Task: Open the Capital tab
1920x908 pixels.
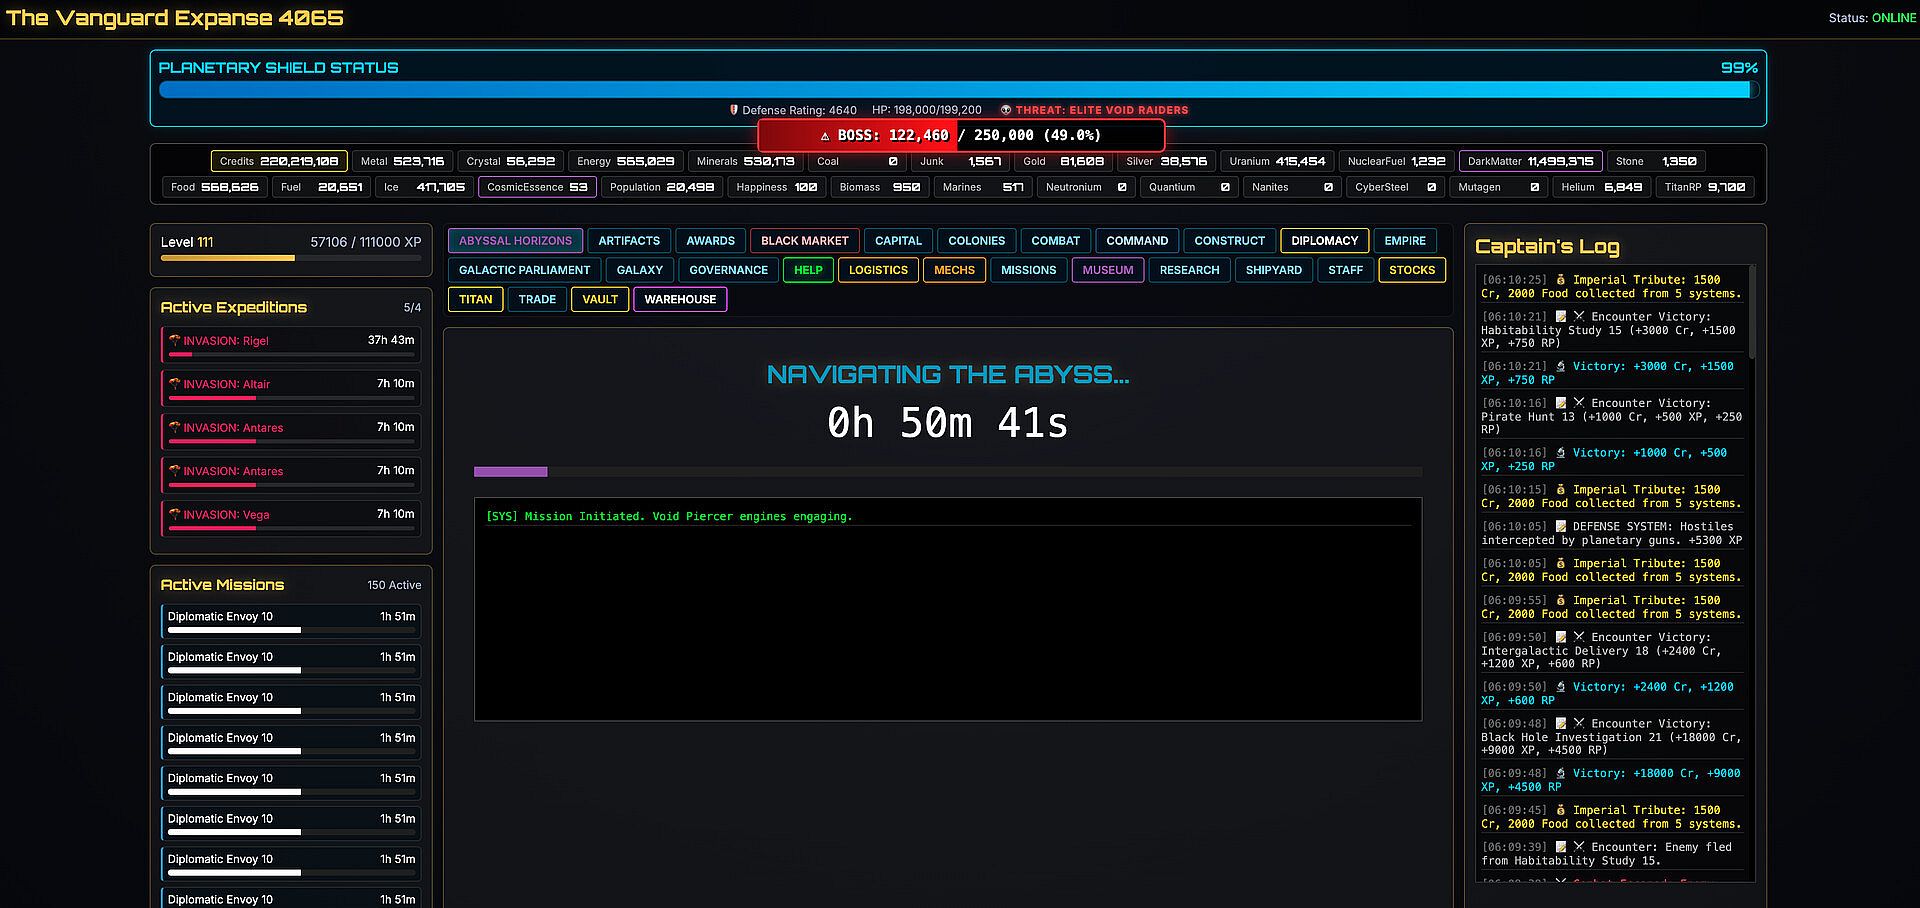Action: pos(898,241)
